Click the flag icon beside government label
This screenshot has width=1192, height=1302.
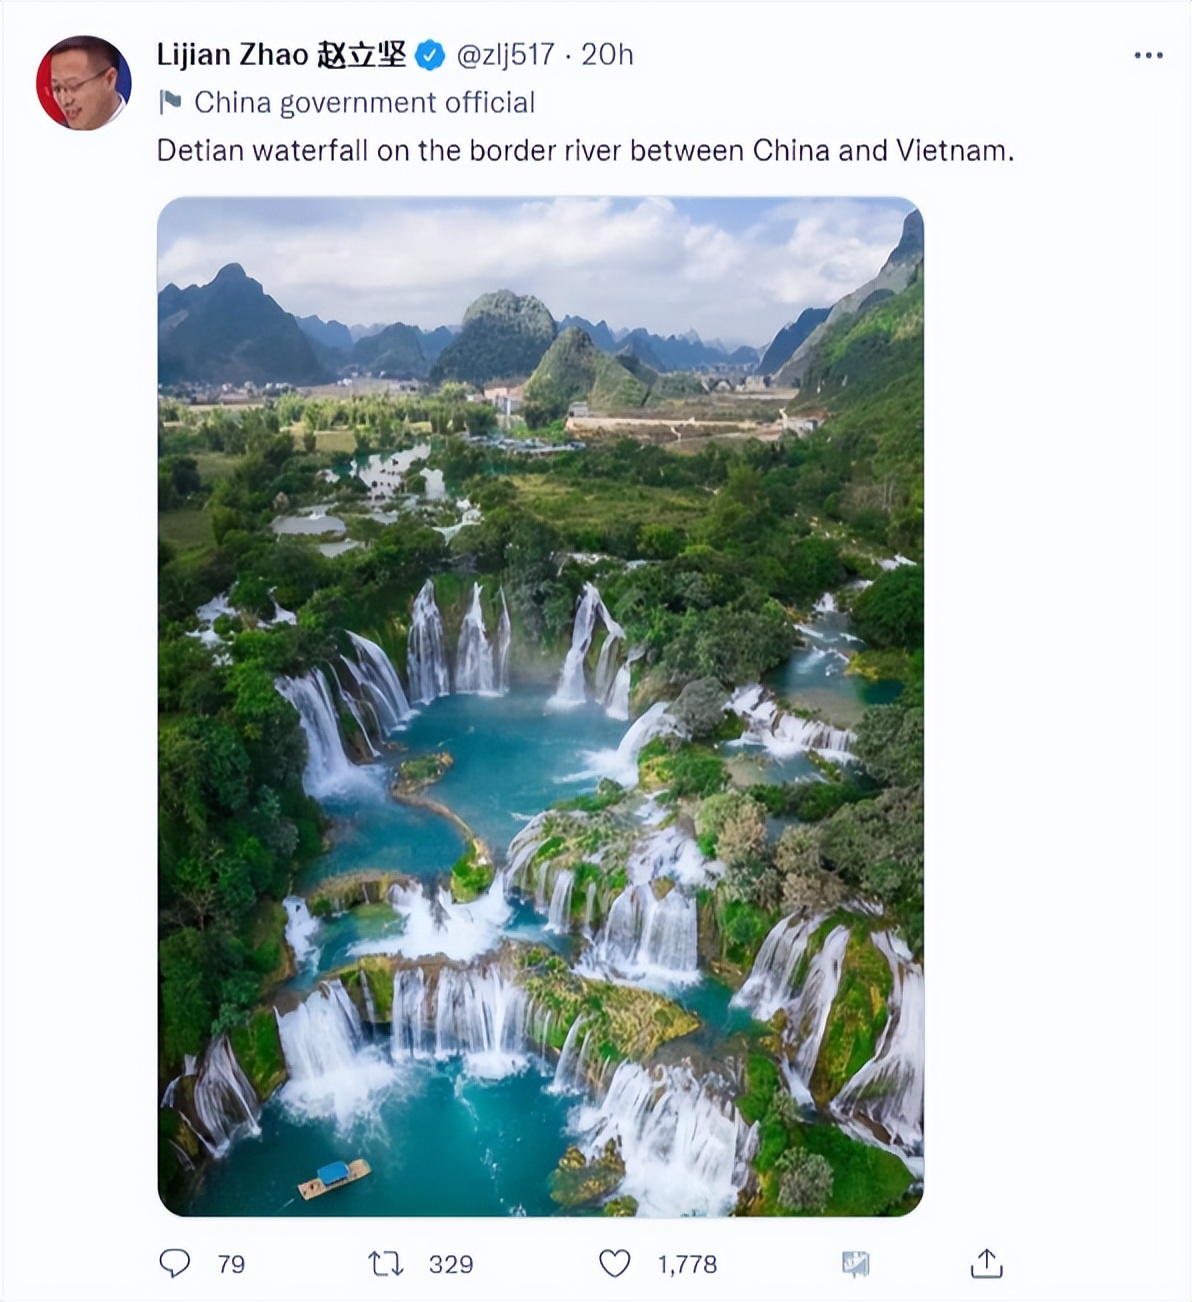point(170,102)
